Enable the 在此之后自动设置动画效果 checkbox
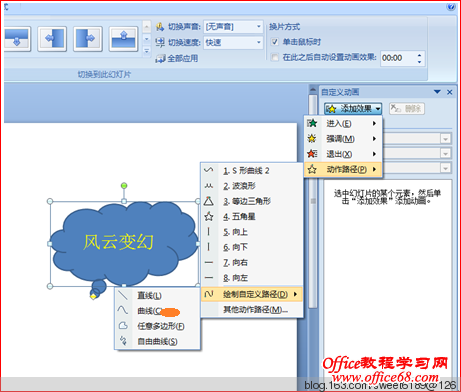This screenshot has height=392, width=461. click(x=275, y=58)
